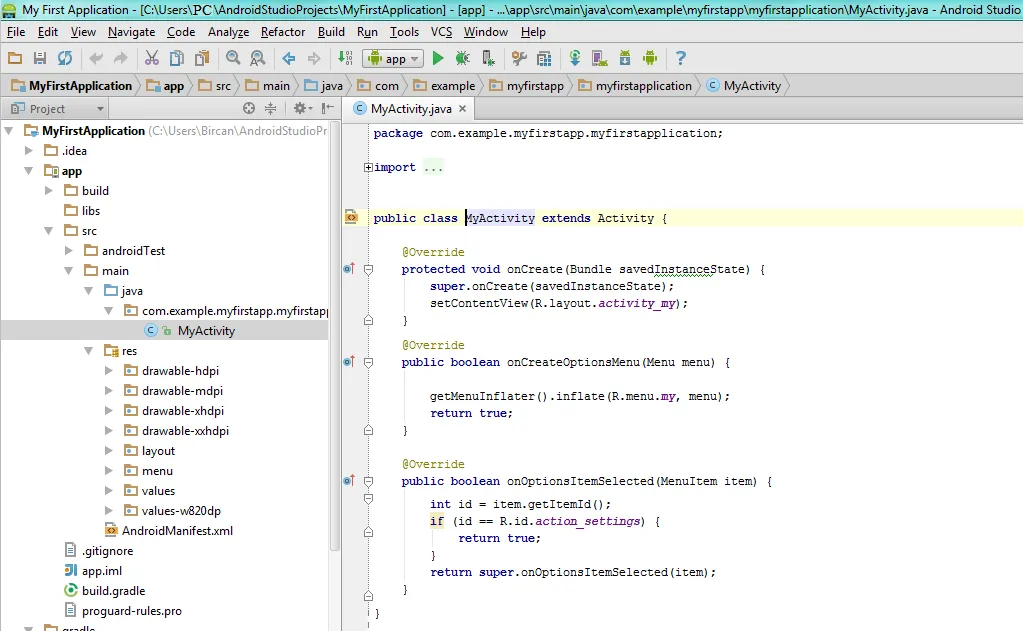This screenshot has width=1023, height=631.
Task: Open the Help question mark icon
Action: 681,59
